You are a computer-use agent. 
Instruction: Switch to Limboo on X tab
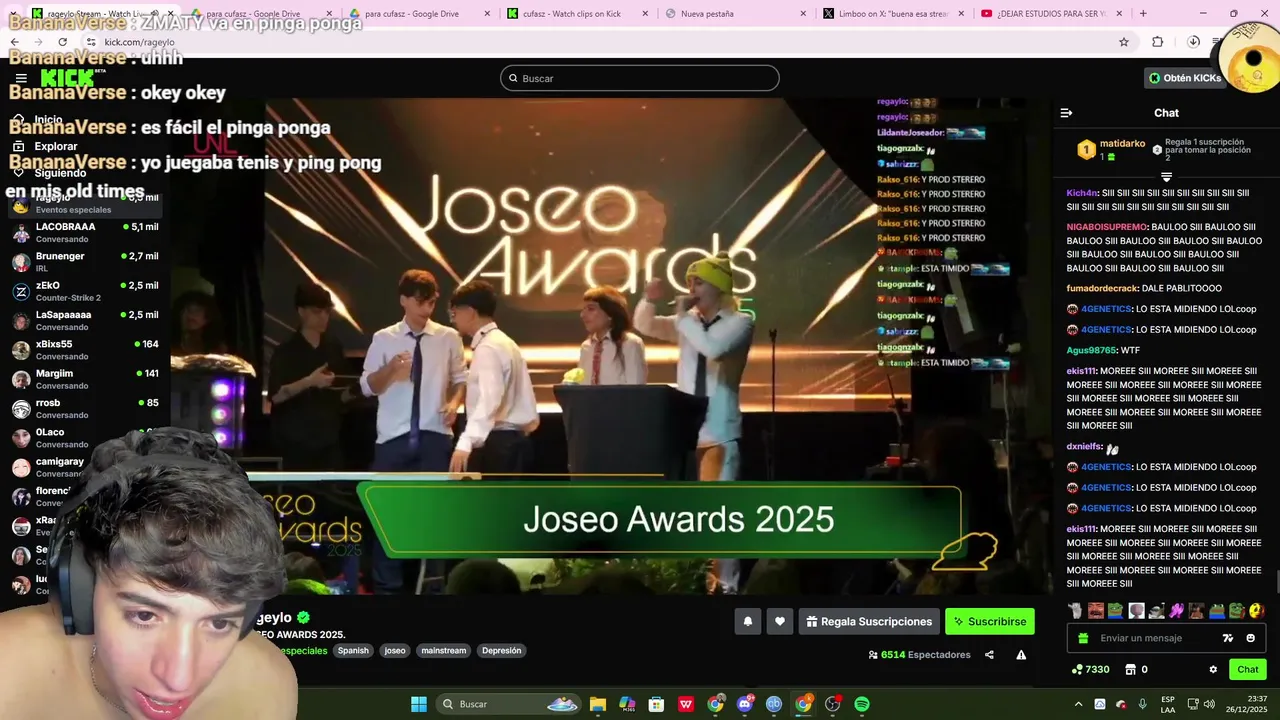(893, 13)
